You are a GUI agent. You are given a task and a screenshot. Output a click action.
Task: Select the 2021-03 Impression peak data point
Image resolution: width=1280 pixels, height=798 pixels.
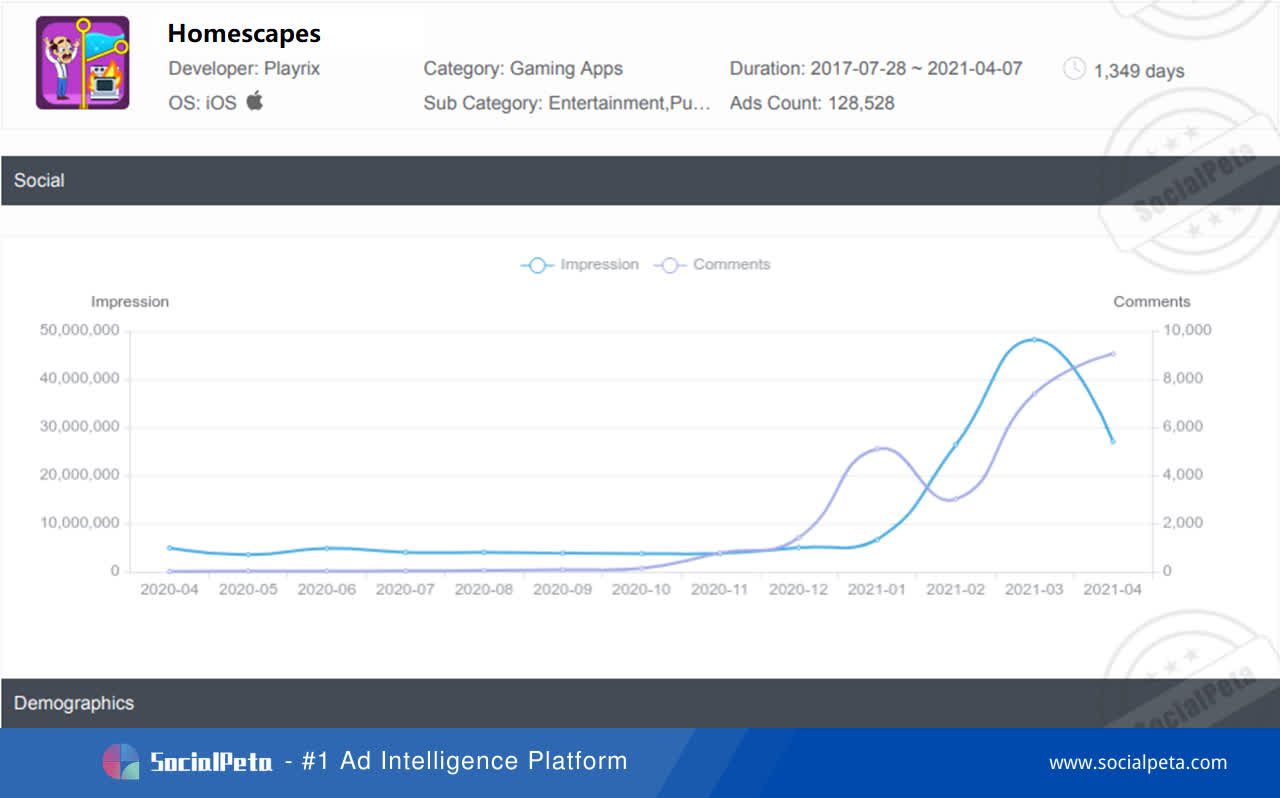1034,340
